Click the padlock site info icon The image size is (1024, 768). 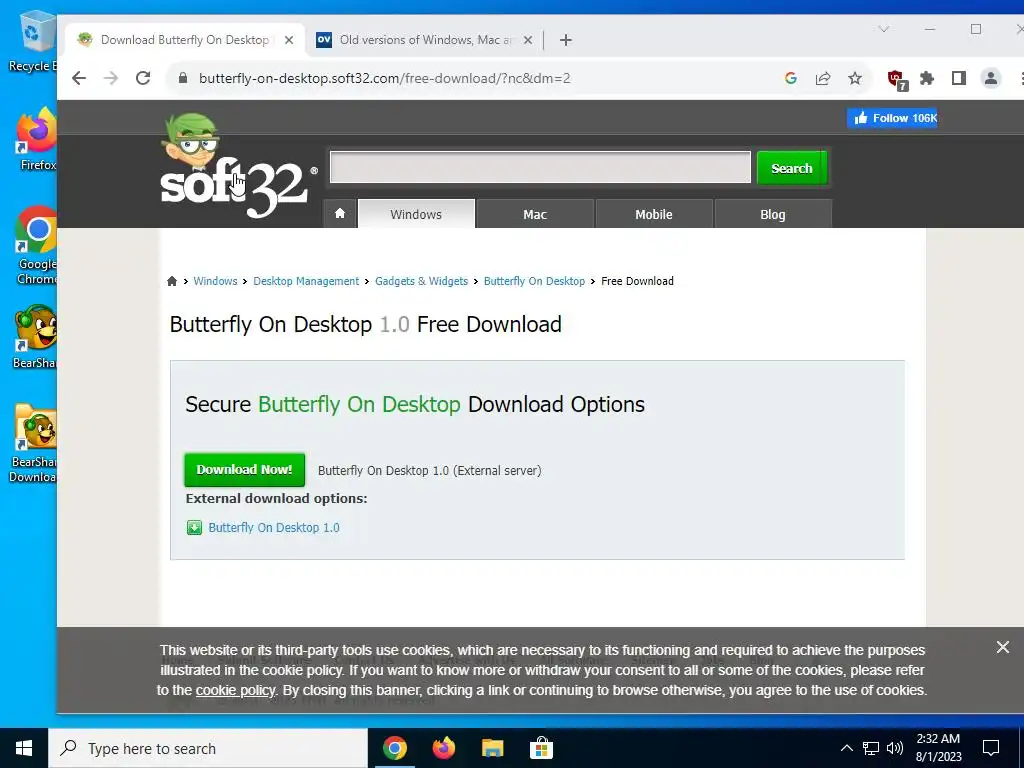(x=183, y=78)
